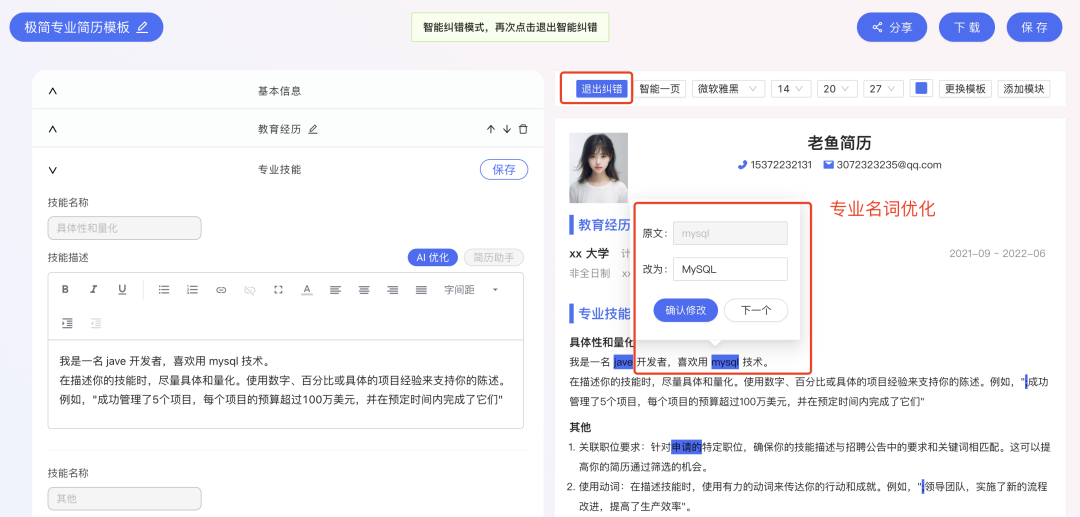Open font size 14 dropdown

pos(791,89)
